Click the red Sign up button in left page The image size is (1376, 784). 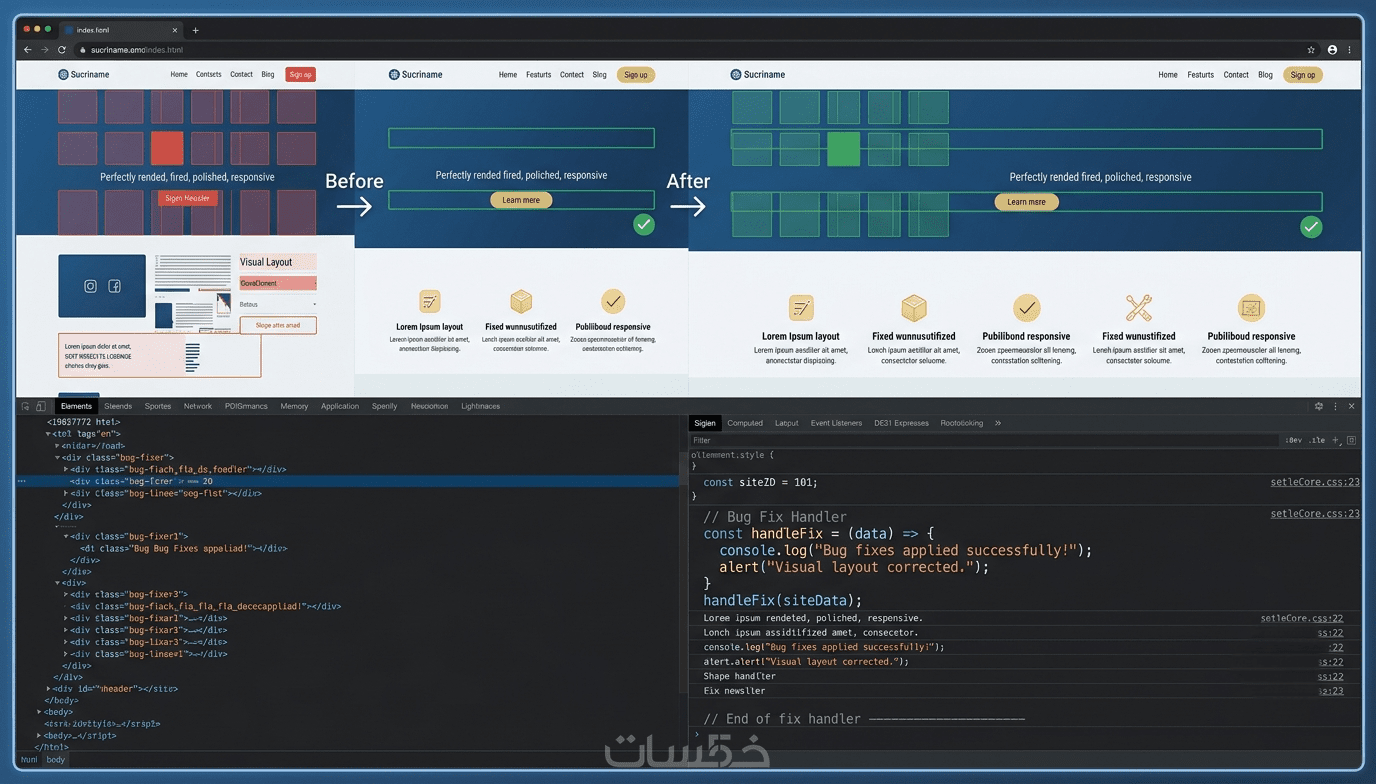[x=300, y=74]
